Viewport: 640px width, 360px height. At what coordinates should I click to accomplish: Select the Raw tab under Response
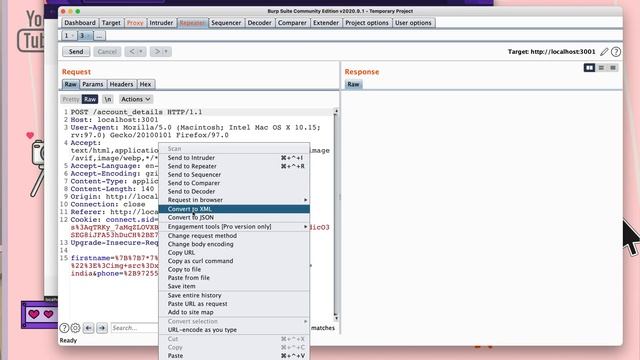[353, 84]
